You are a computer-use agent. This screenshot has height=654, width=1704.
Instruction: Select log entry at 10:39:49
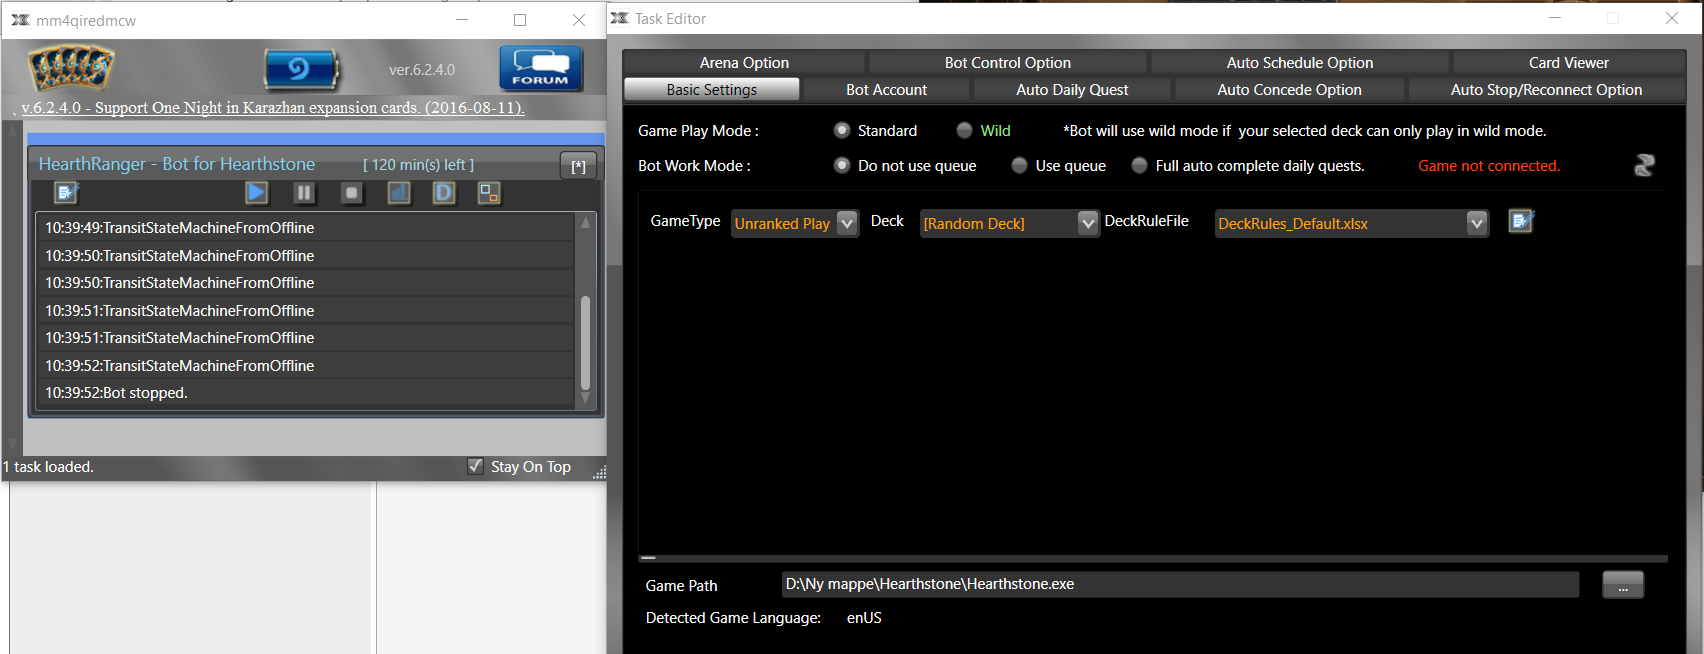[305, 228]
